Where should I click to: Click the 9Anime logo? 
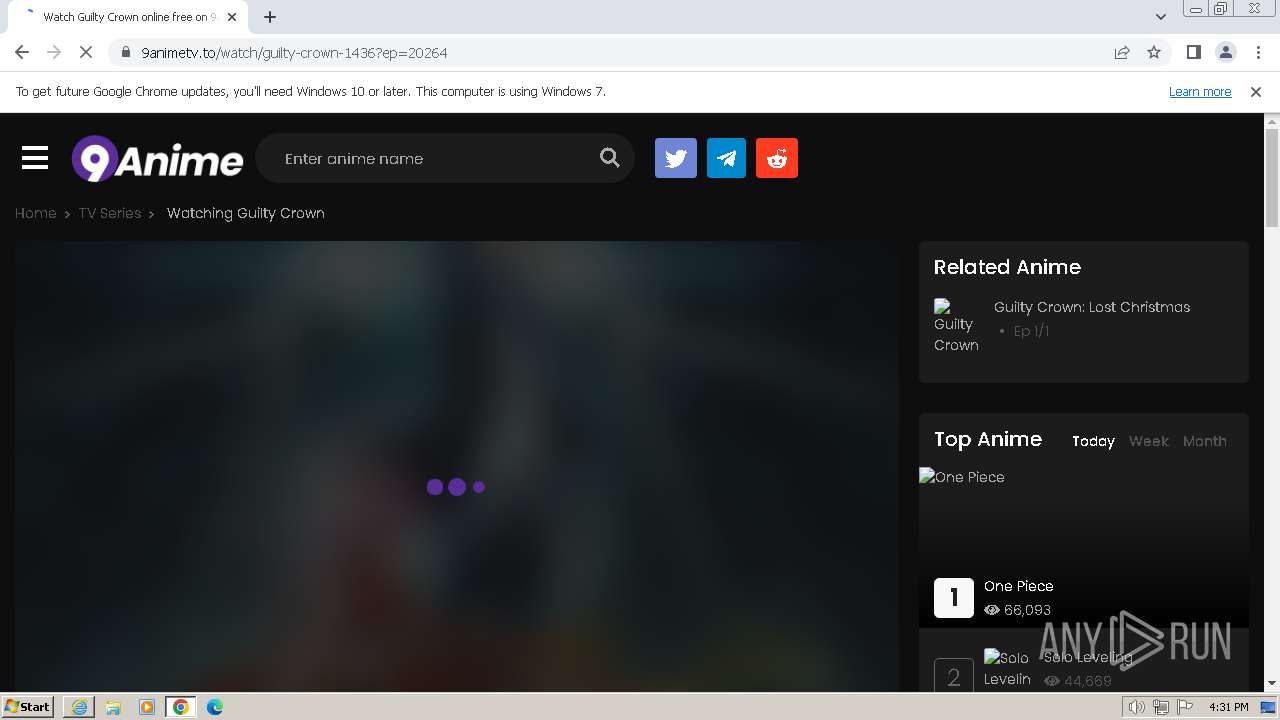point(157,159)
